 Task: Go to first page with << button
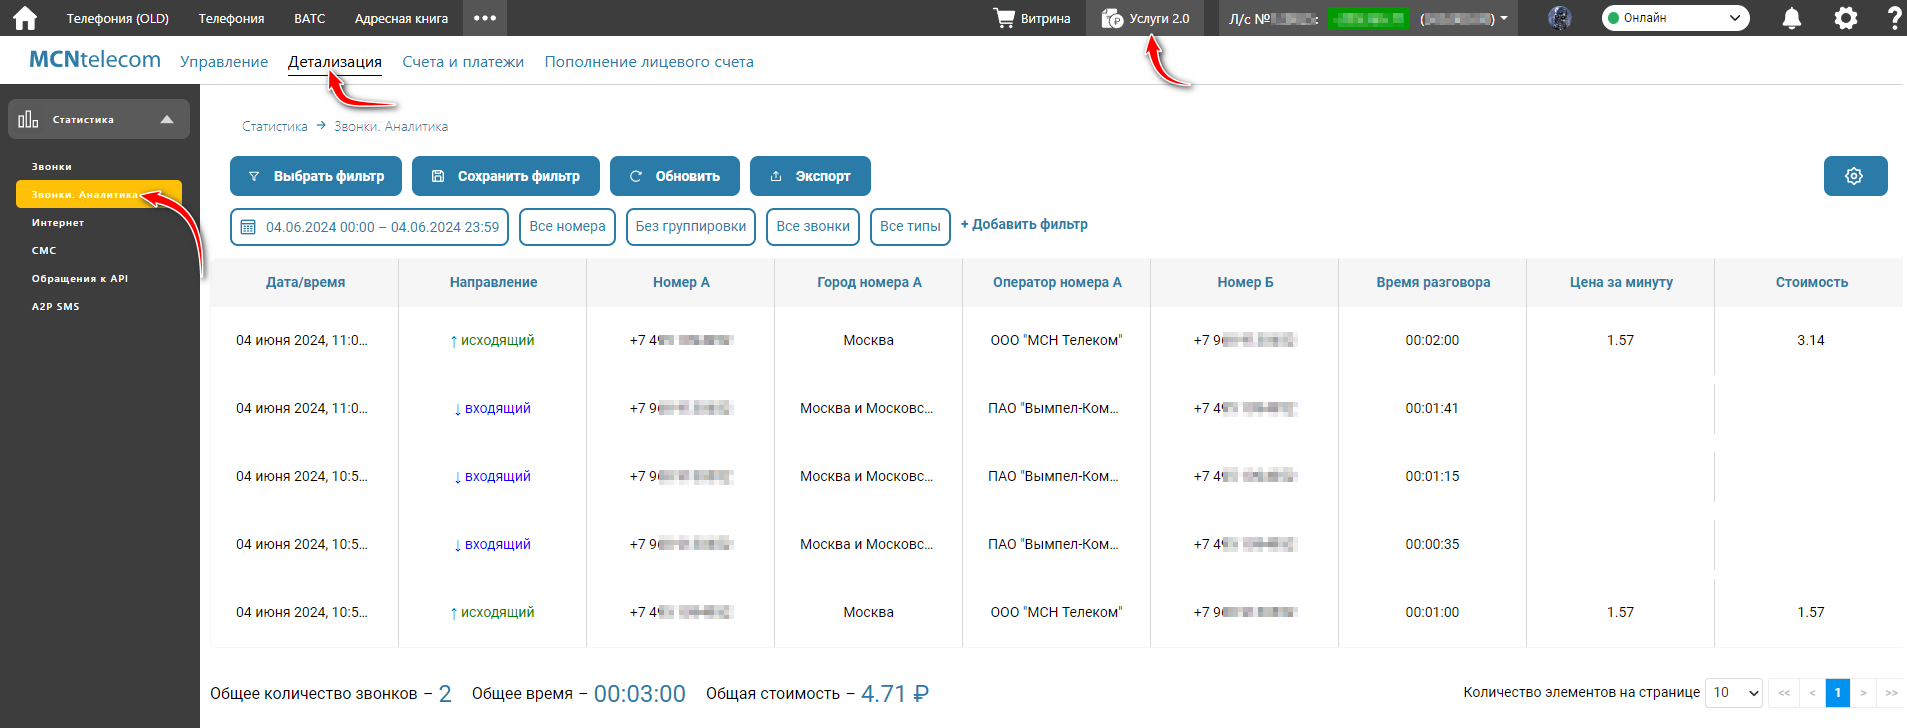click(1784, 692)
